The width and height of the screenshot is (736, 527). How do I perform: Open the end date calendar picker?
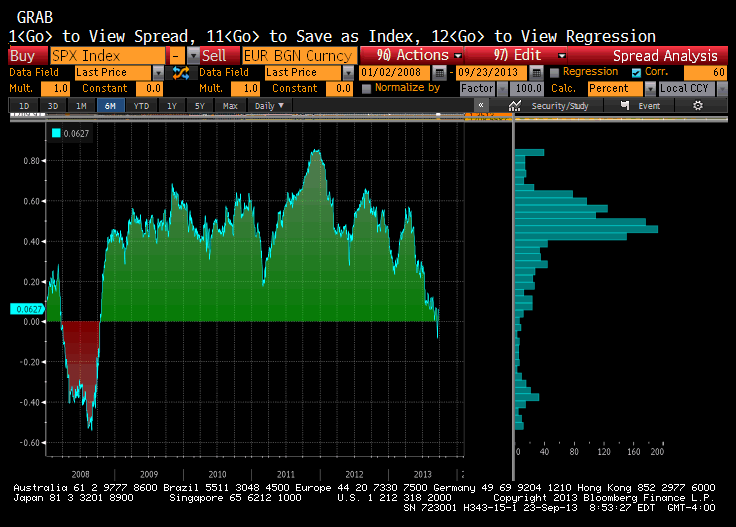point(536,73)
